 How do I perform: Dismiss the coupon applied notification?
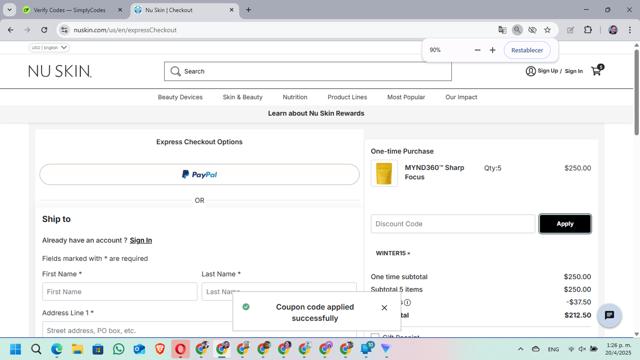point(384,308)
